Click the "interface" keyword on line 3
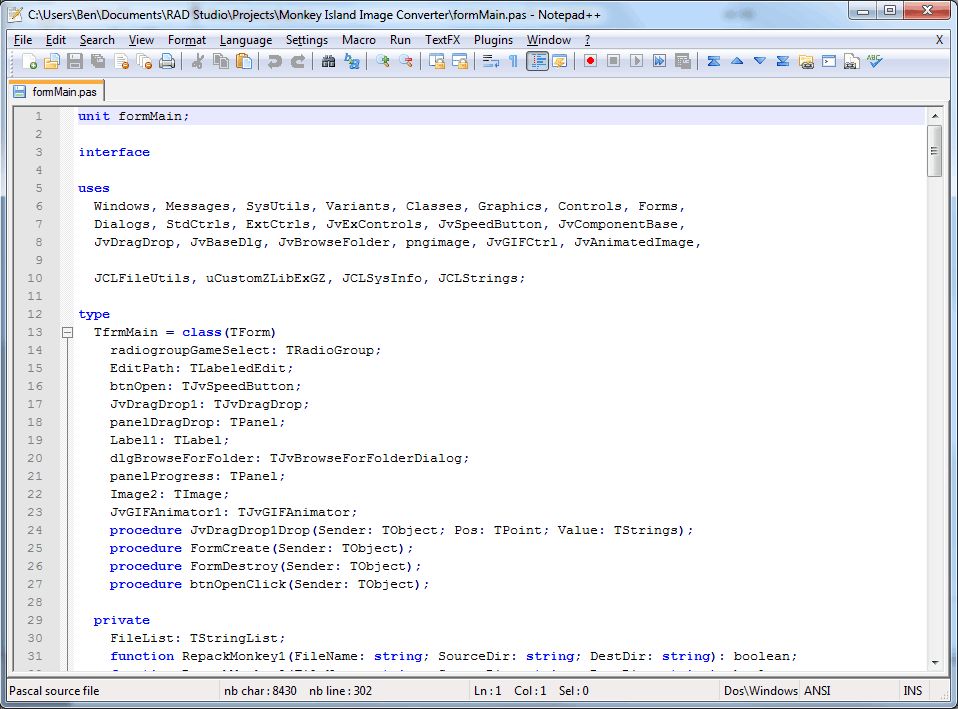 114,152
